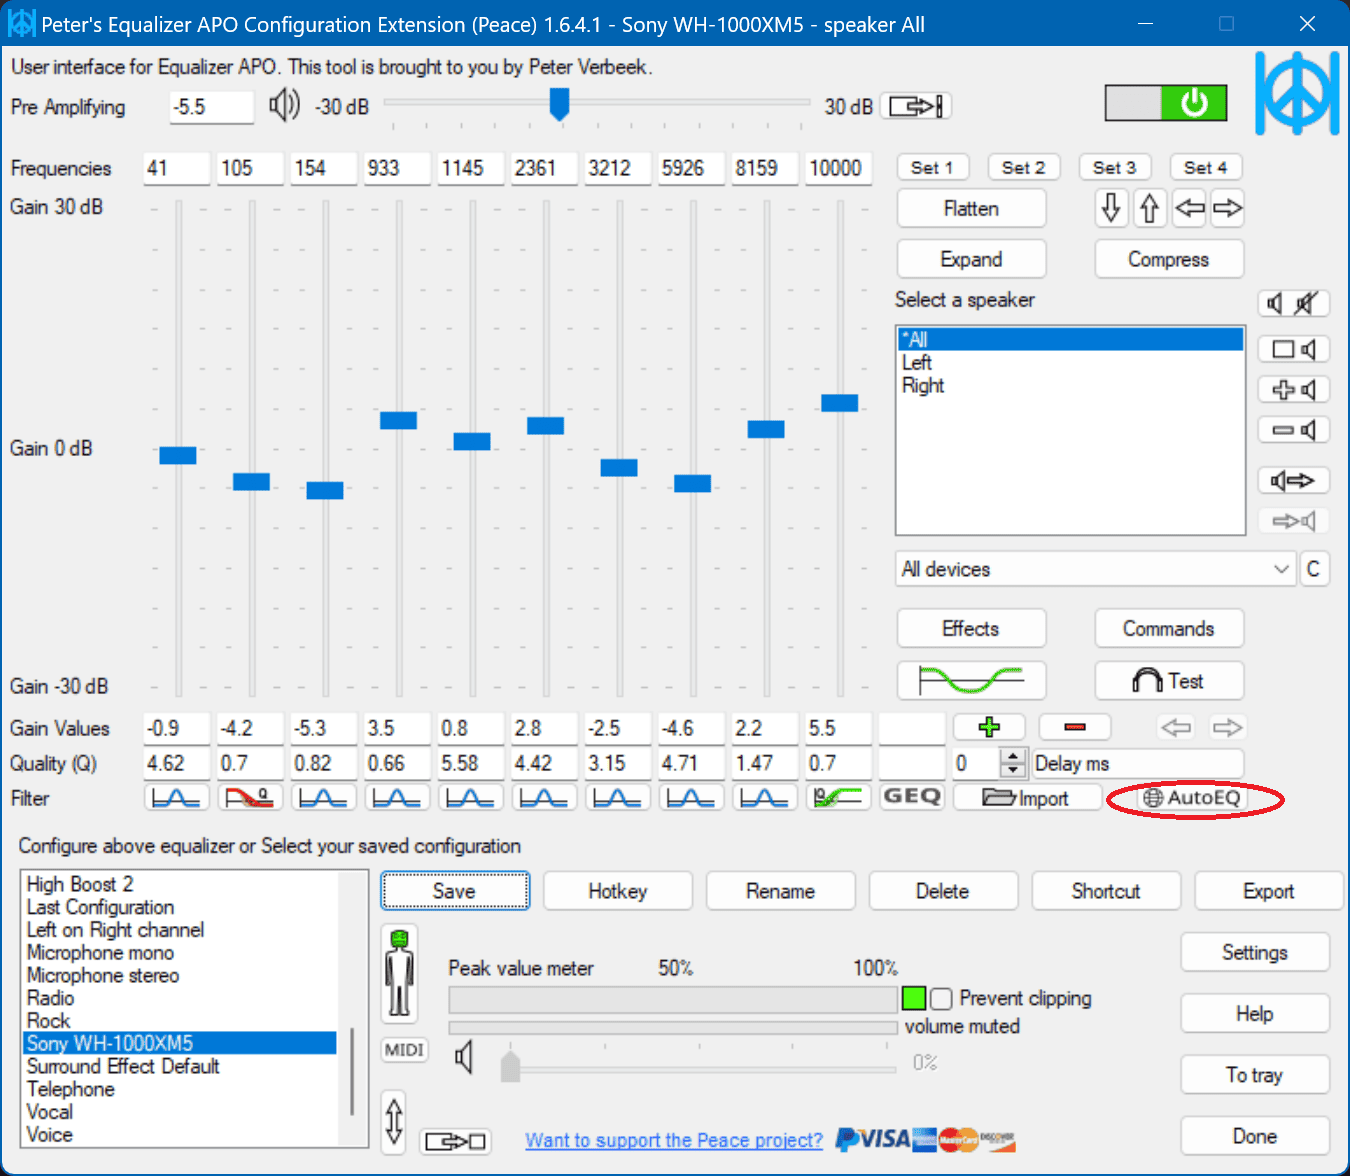Image resolution: width=1350 pixels, height=1176 pixels.
Task: Select the red low-cut filter icon under 105 Hz
Action: pyautogui.click(x=249, y=797)
